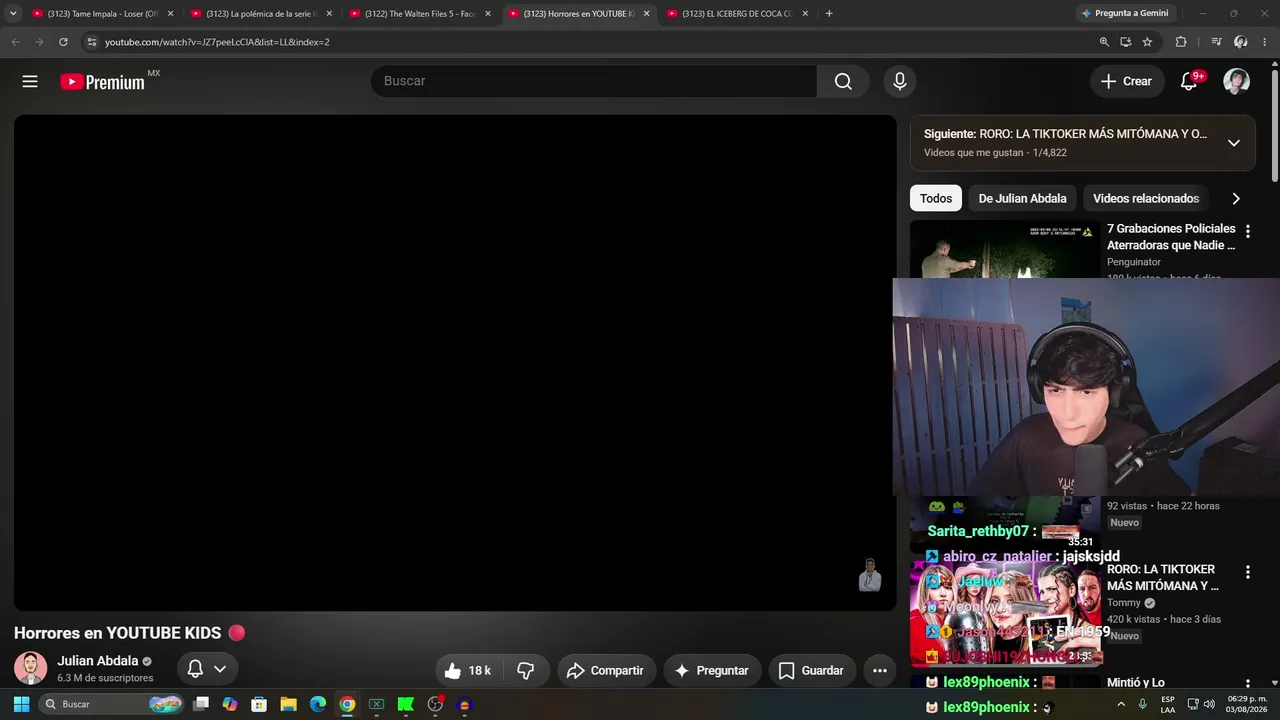Open File Explorer from the taskbar
This screenshot has height=720, width=1280.
(288, 704)
